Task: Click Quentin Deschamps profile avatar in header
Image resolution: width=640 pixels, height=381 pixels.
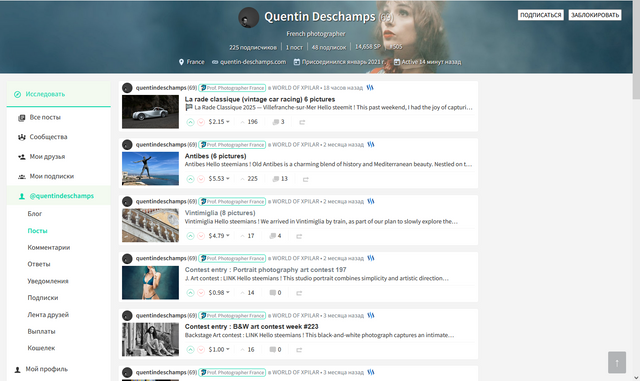Action: coord(249,18)
